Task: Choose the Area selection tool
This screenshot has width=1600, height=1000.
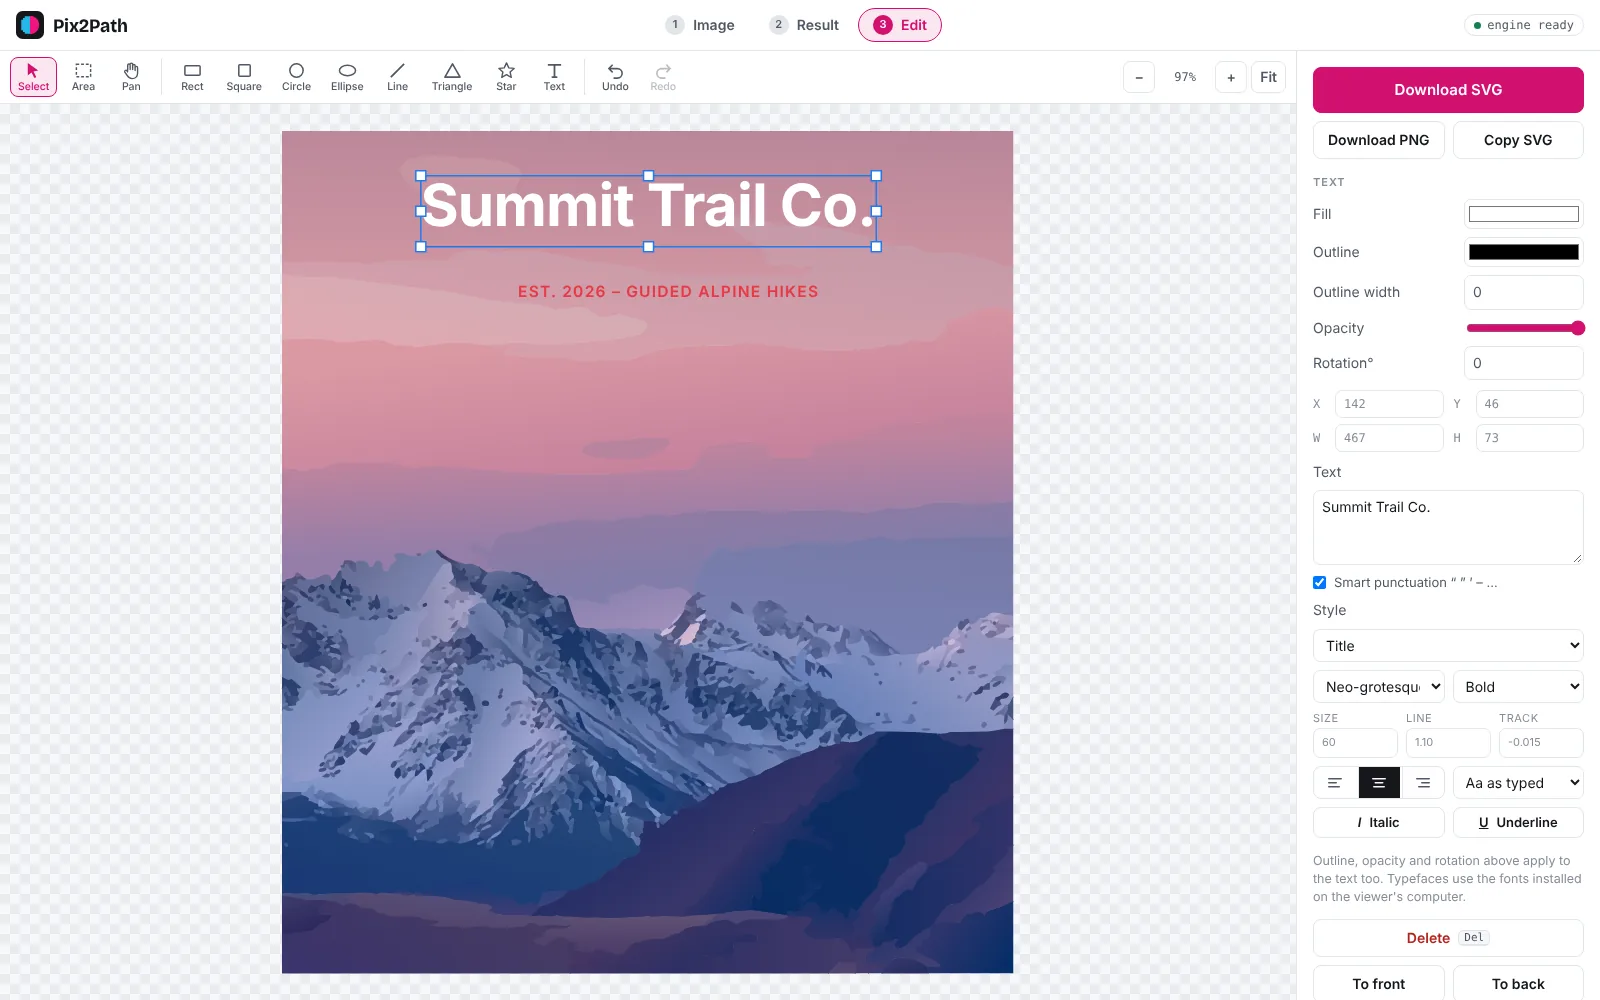Action: pos(84,77)
